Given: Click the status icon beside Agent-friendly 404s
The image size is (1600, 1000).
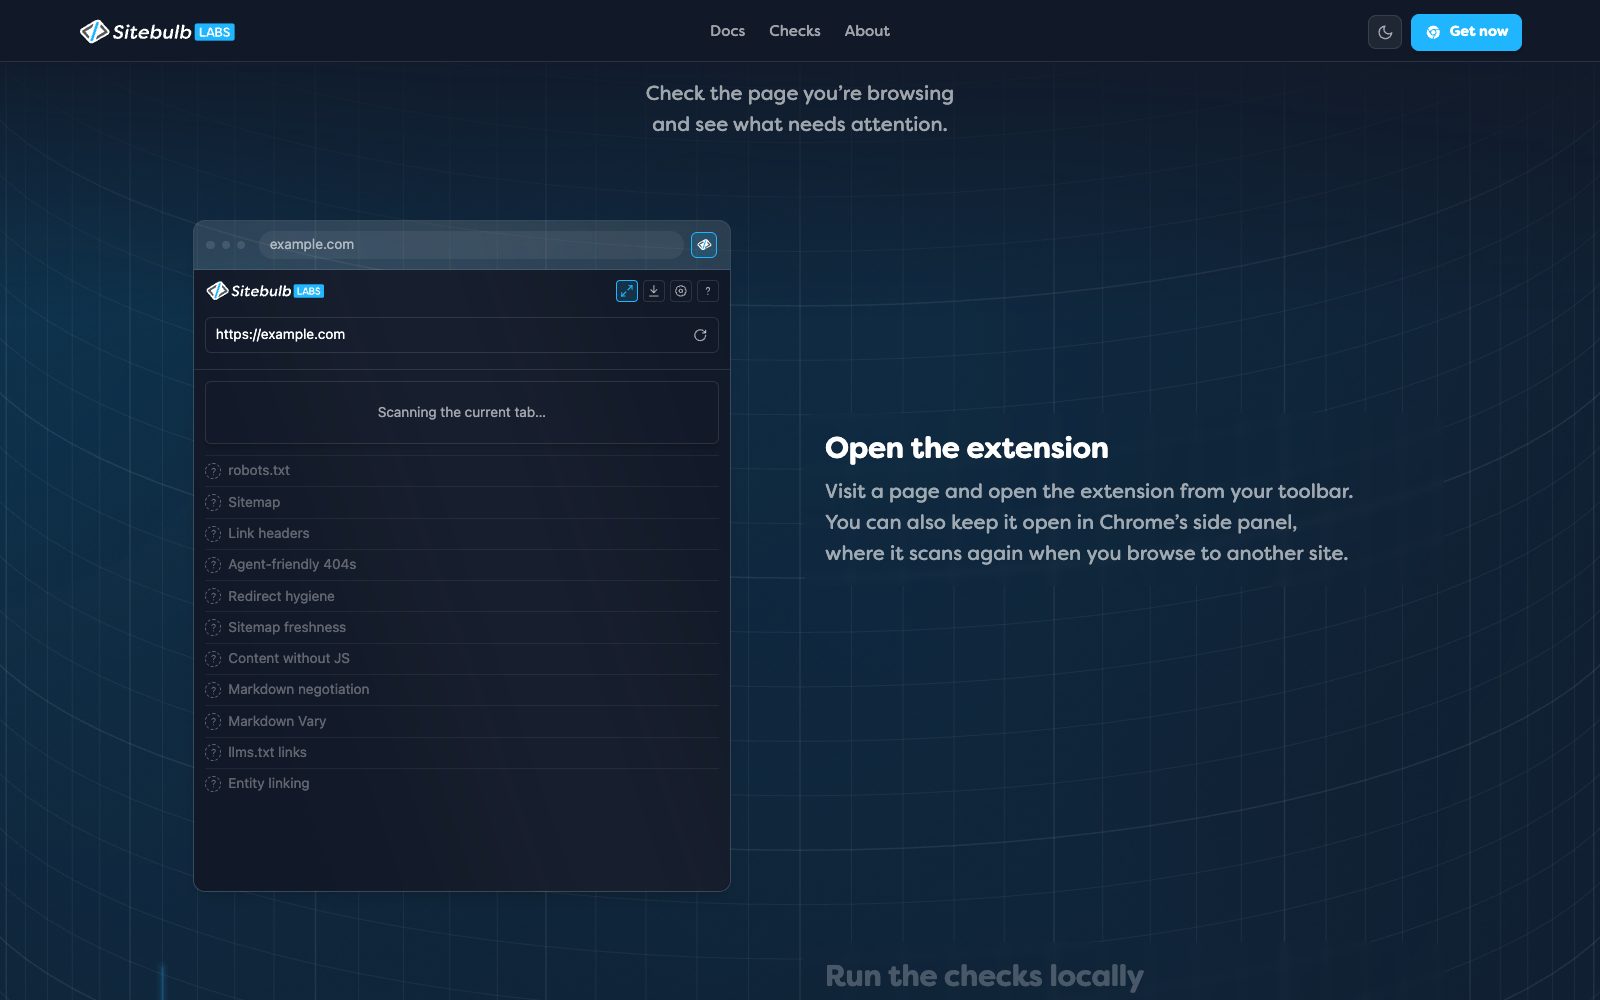Looking at the screenshot, I should click(x=213, y=565).
